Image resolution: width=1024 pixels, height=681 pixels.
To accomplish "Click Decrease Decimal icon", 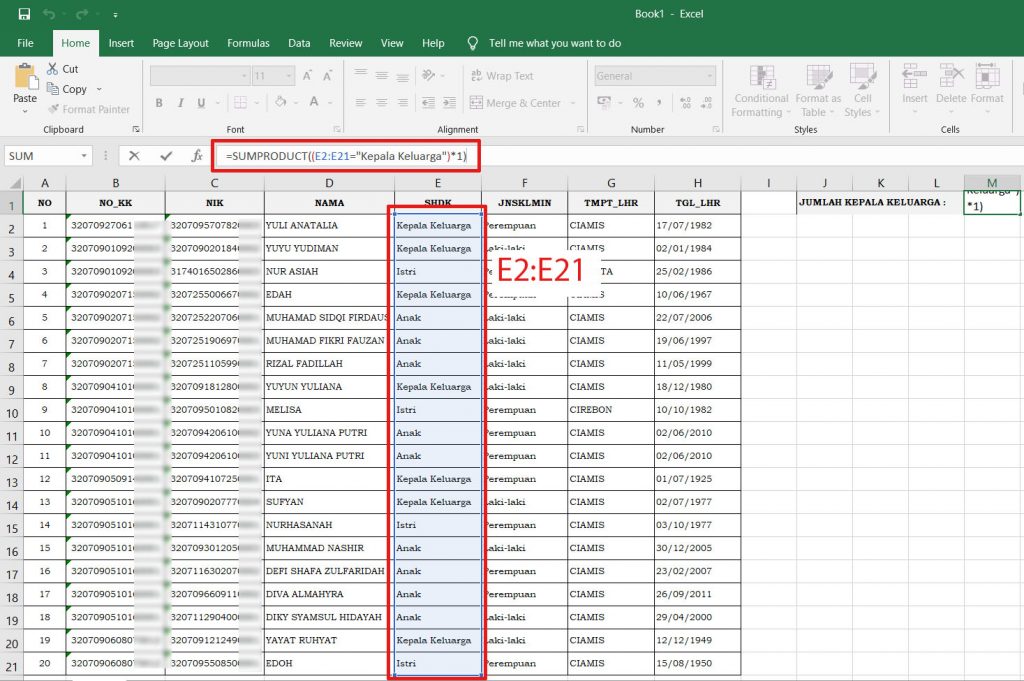I will [707, 103].
